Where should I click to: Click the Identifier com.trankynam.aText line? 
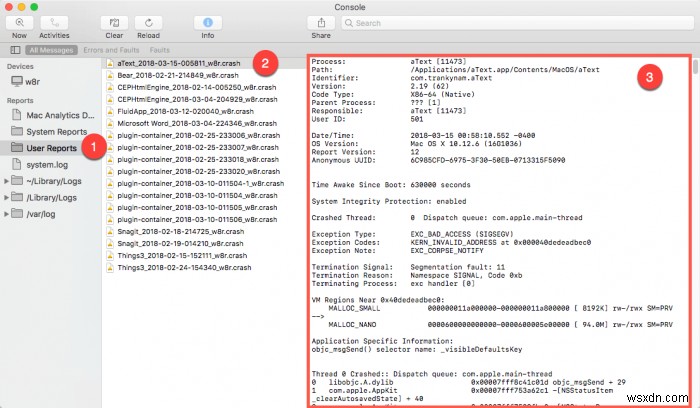coord(401,78)
